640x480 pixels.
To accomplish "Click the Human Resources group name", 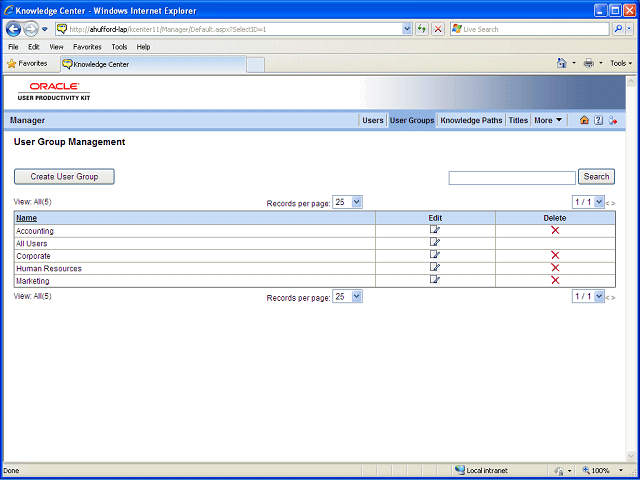I will coord(49,269).
